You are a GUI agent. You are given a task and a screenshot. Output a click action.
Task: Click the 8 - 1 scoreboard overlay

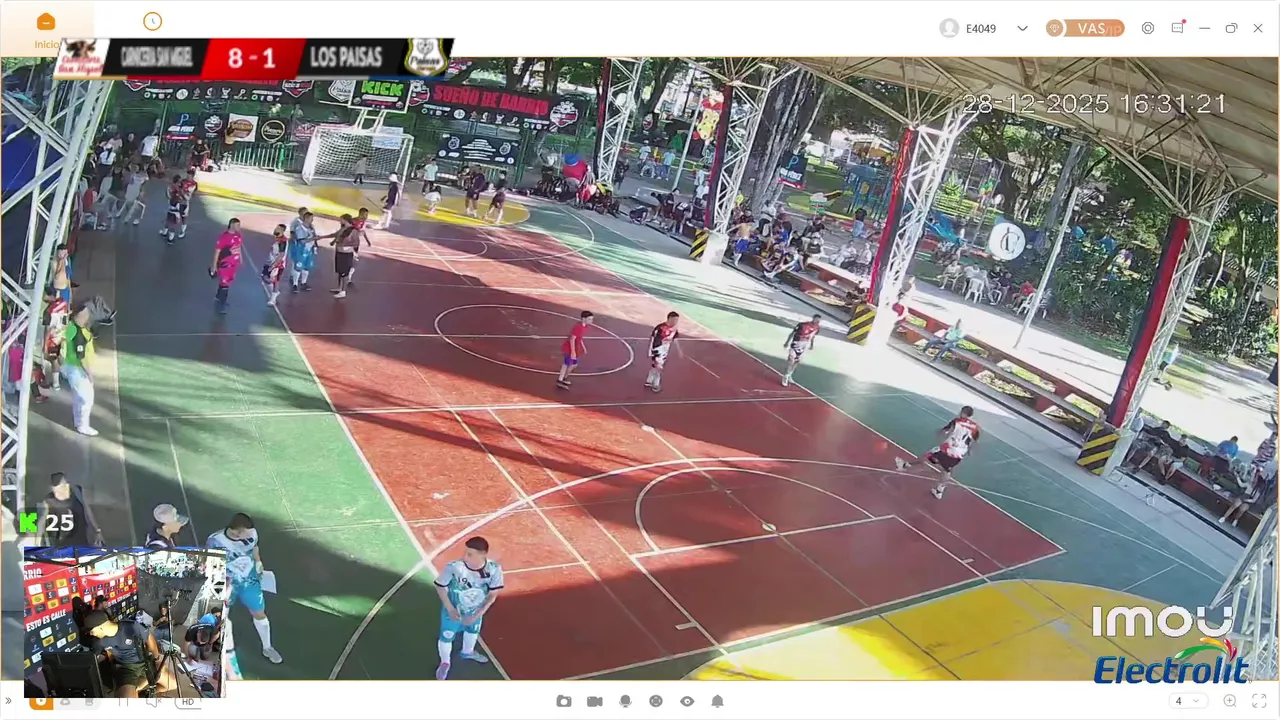pyautogui.click(x=251, y=58)
